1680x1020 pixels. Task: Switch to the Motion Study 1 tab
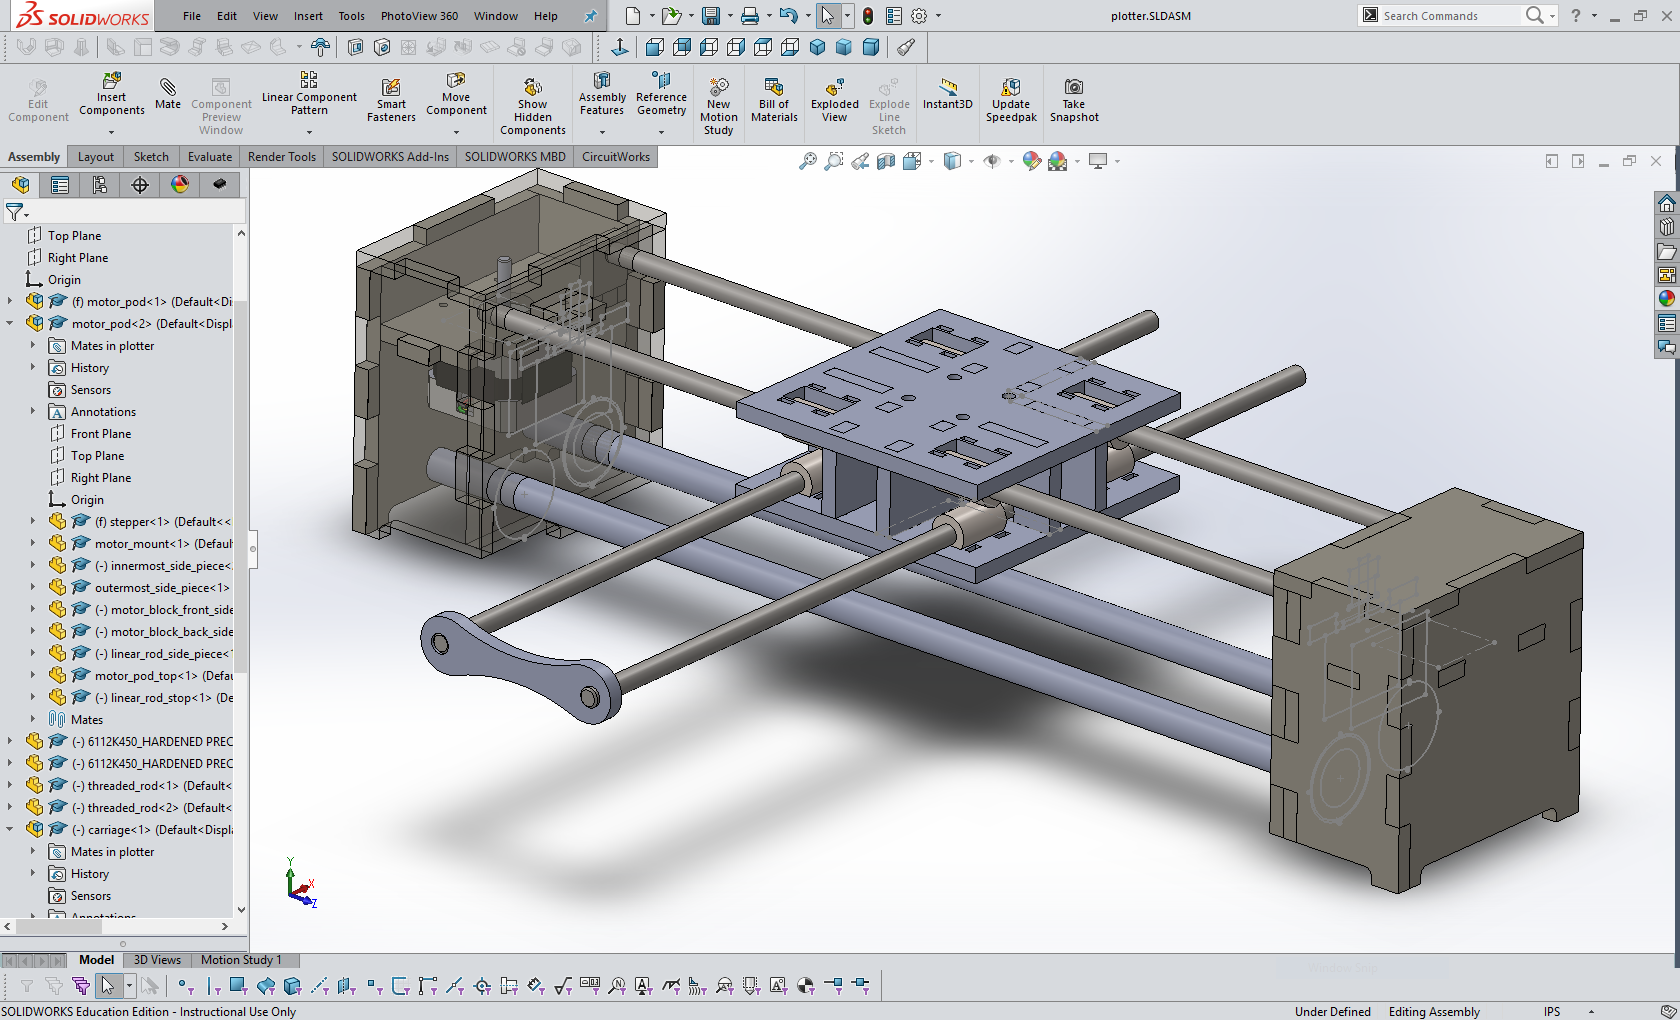[x=241, y=960]
